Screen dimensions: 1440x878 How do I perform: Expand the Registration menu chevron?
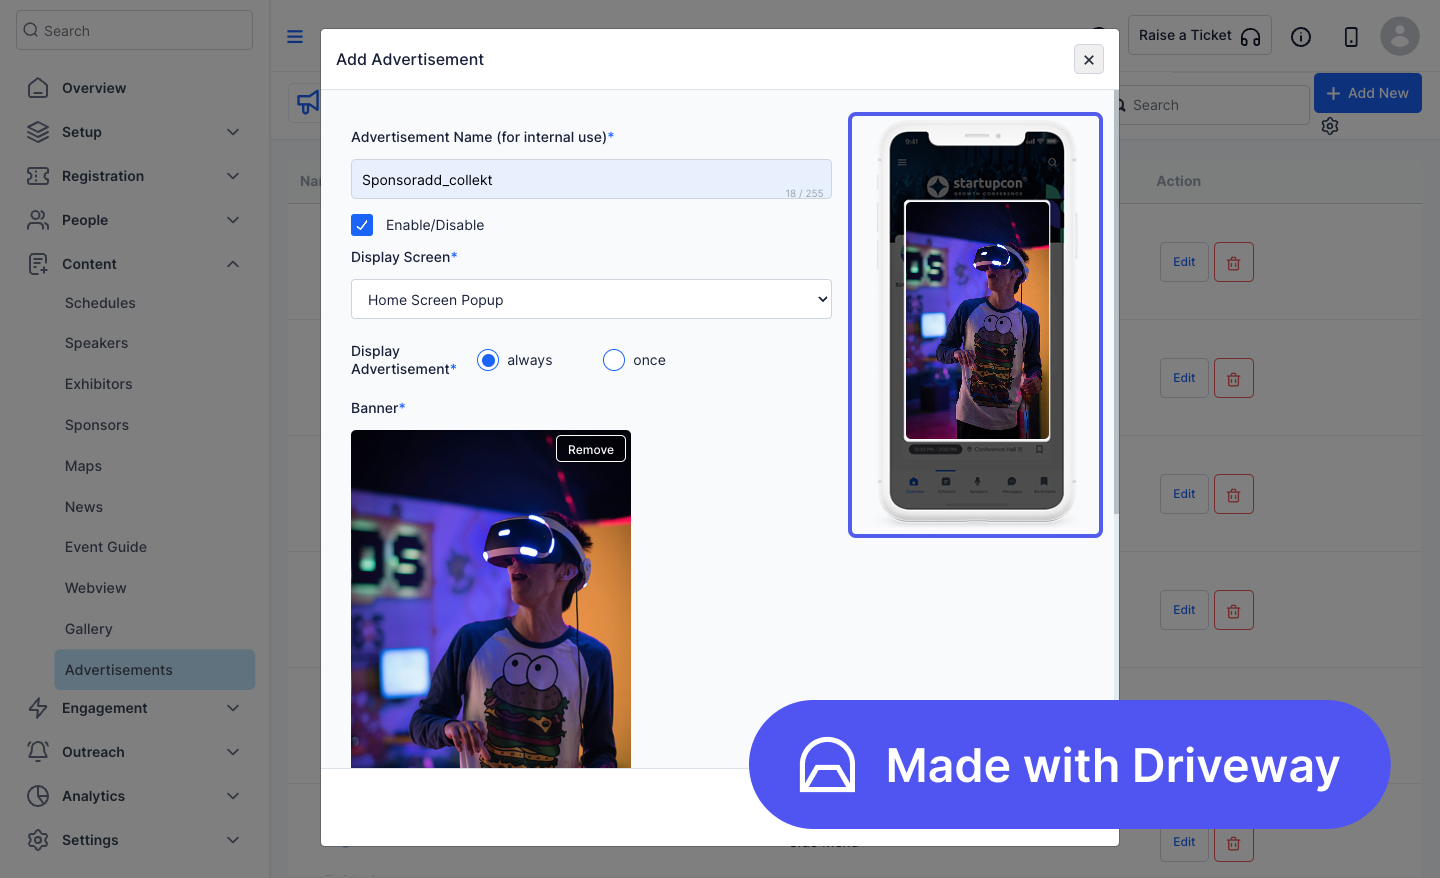tap(233, 176)
